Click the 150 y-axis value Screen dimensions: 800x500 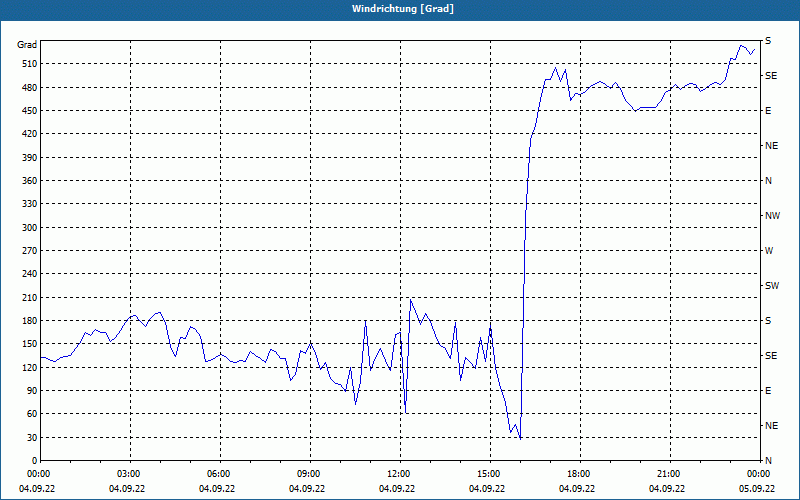30,344
